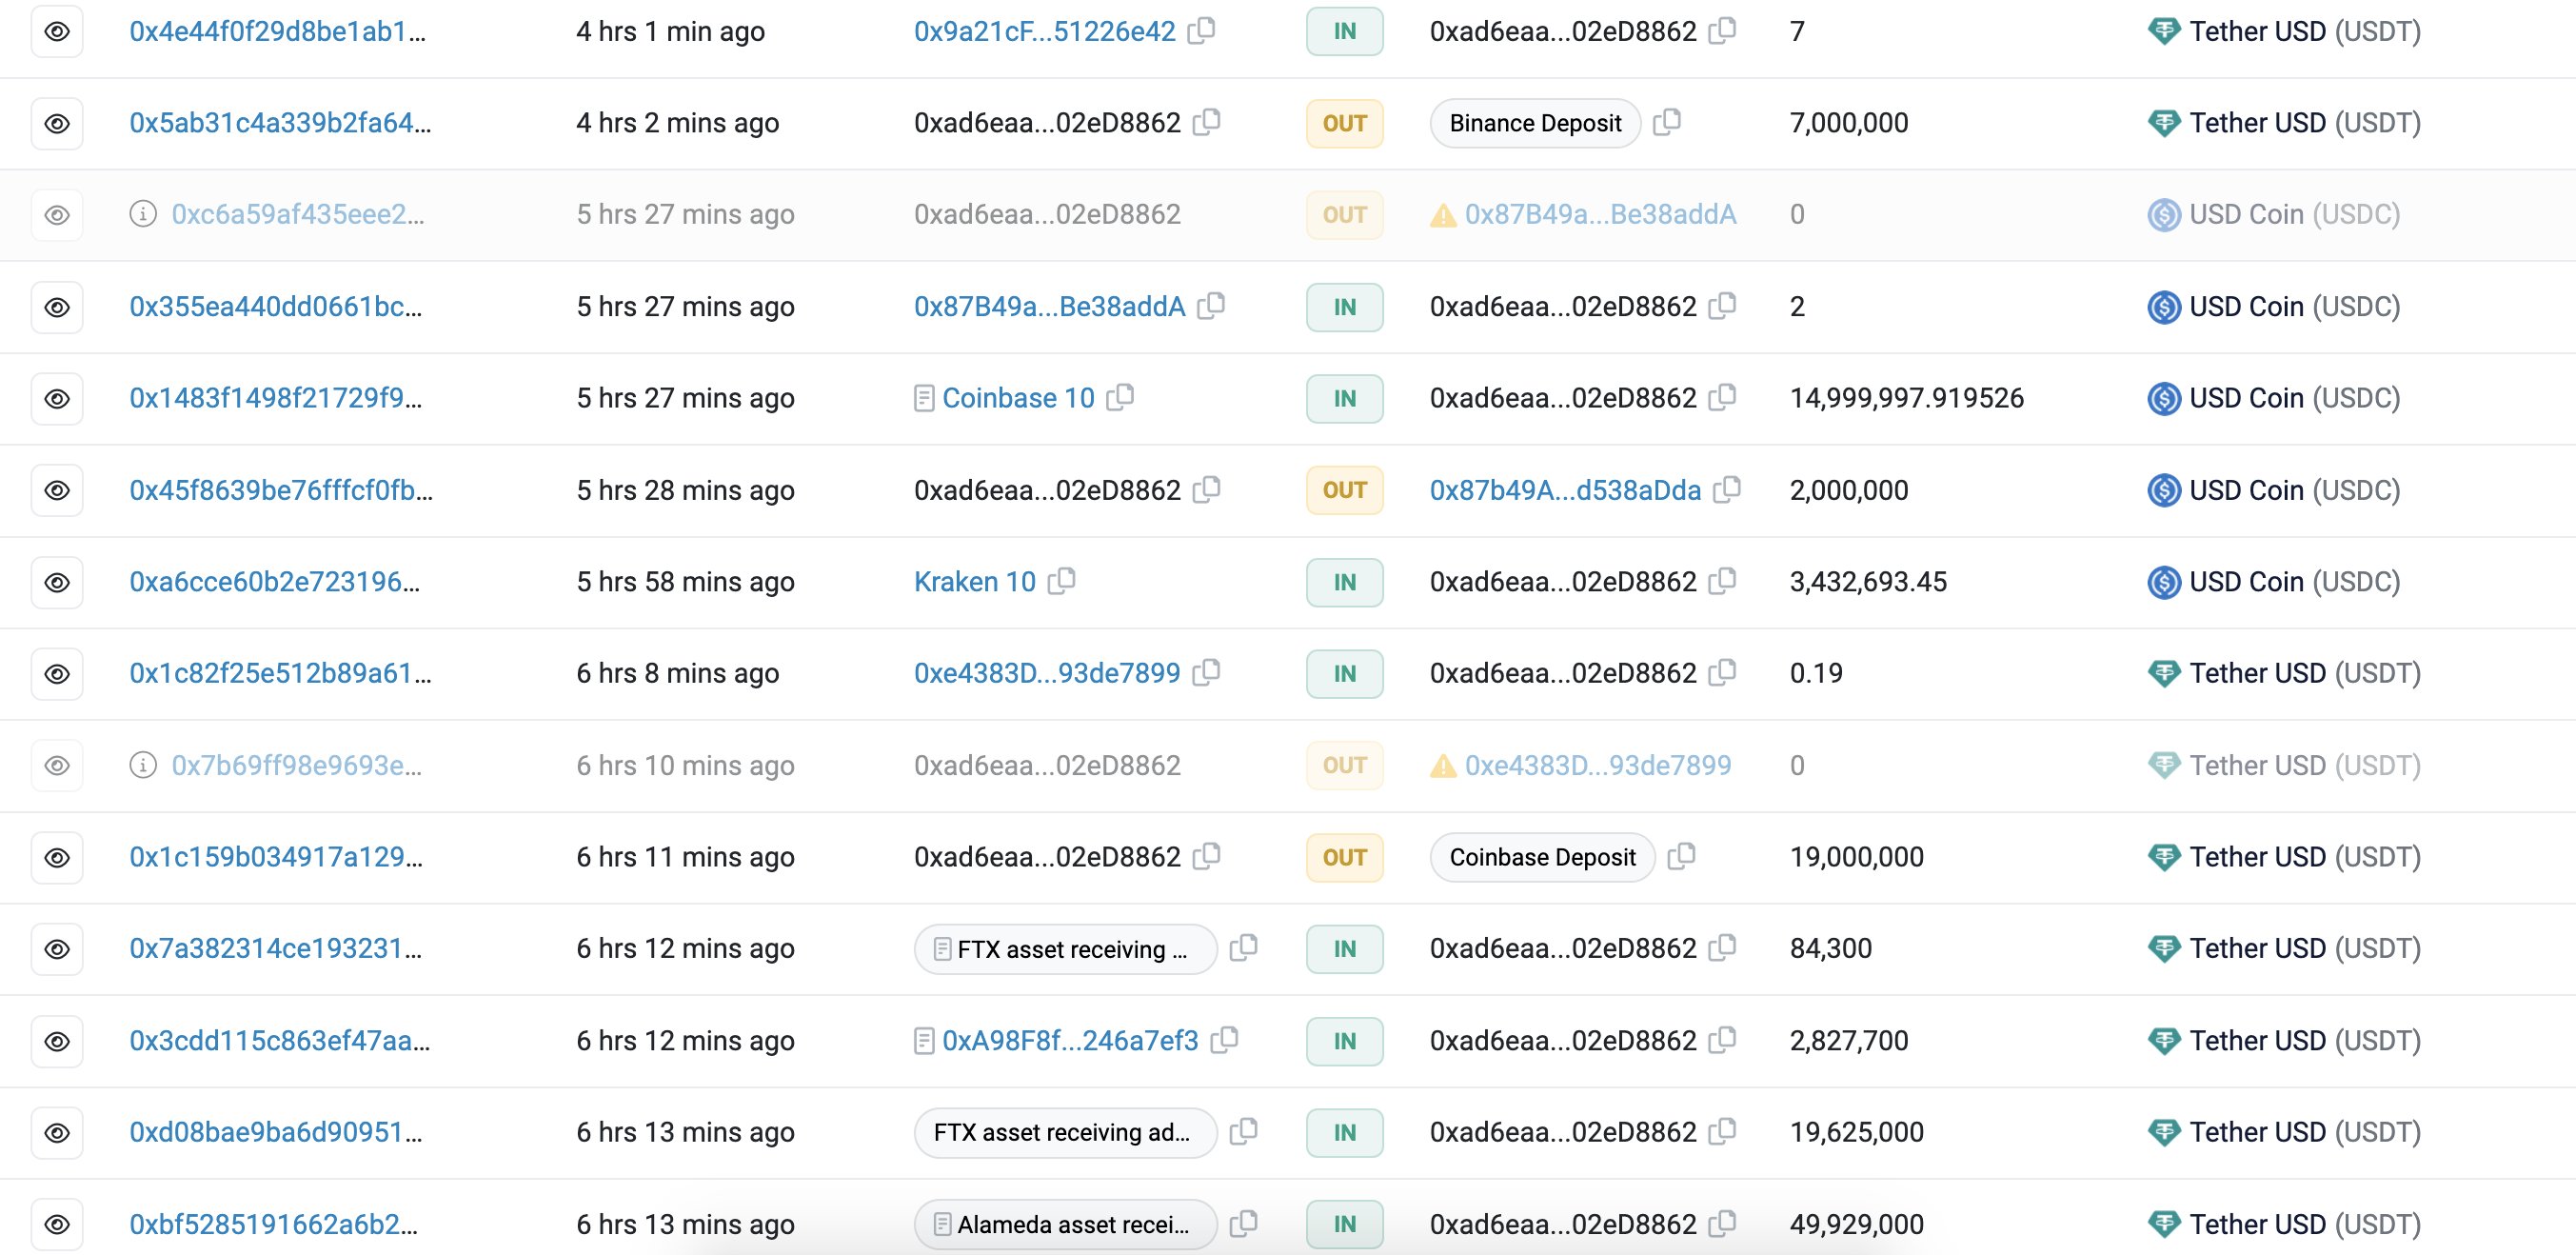Viewport: 2576px width, 1255px height.
Task: Click the Binance Deposit label
Action: click(x=1535, y=123)
